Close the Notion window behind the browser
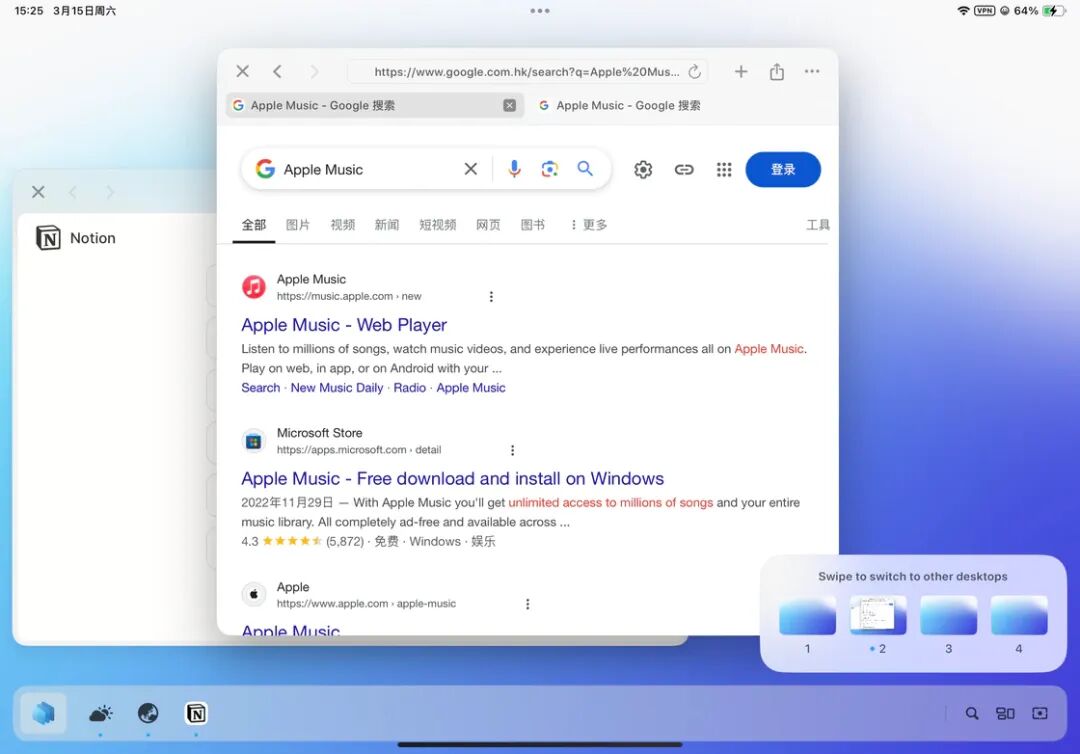The height and width of the screenshot is (754, 1080). (39, 192)
